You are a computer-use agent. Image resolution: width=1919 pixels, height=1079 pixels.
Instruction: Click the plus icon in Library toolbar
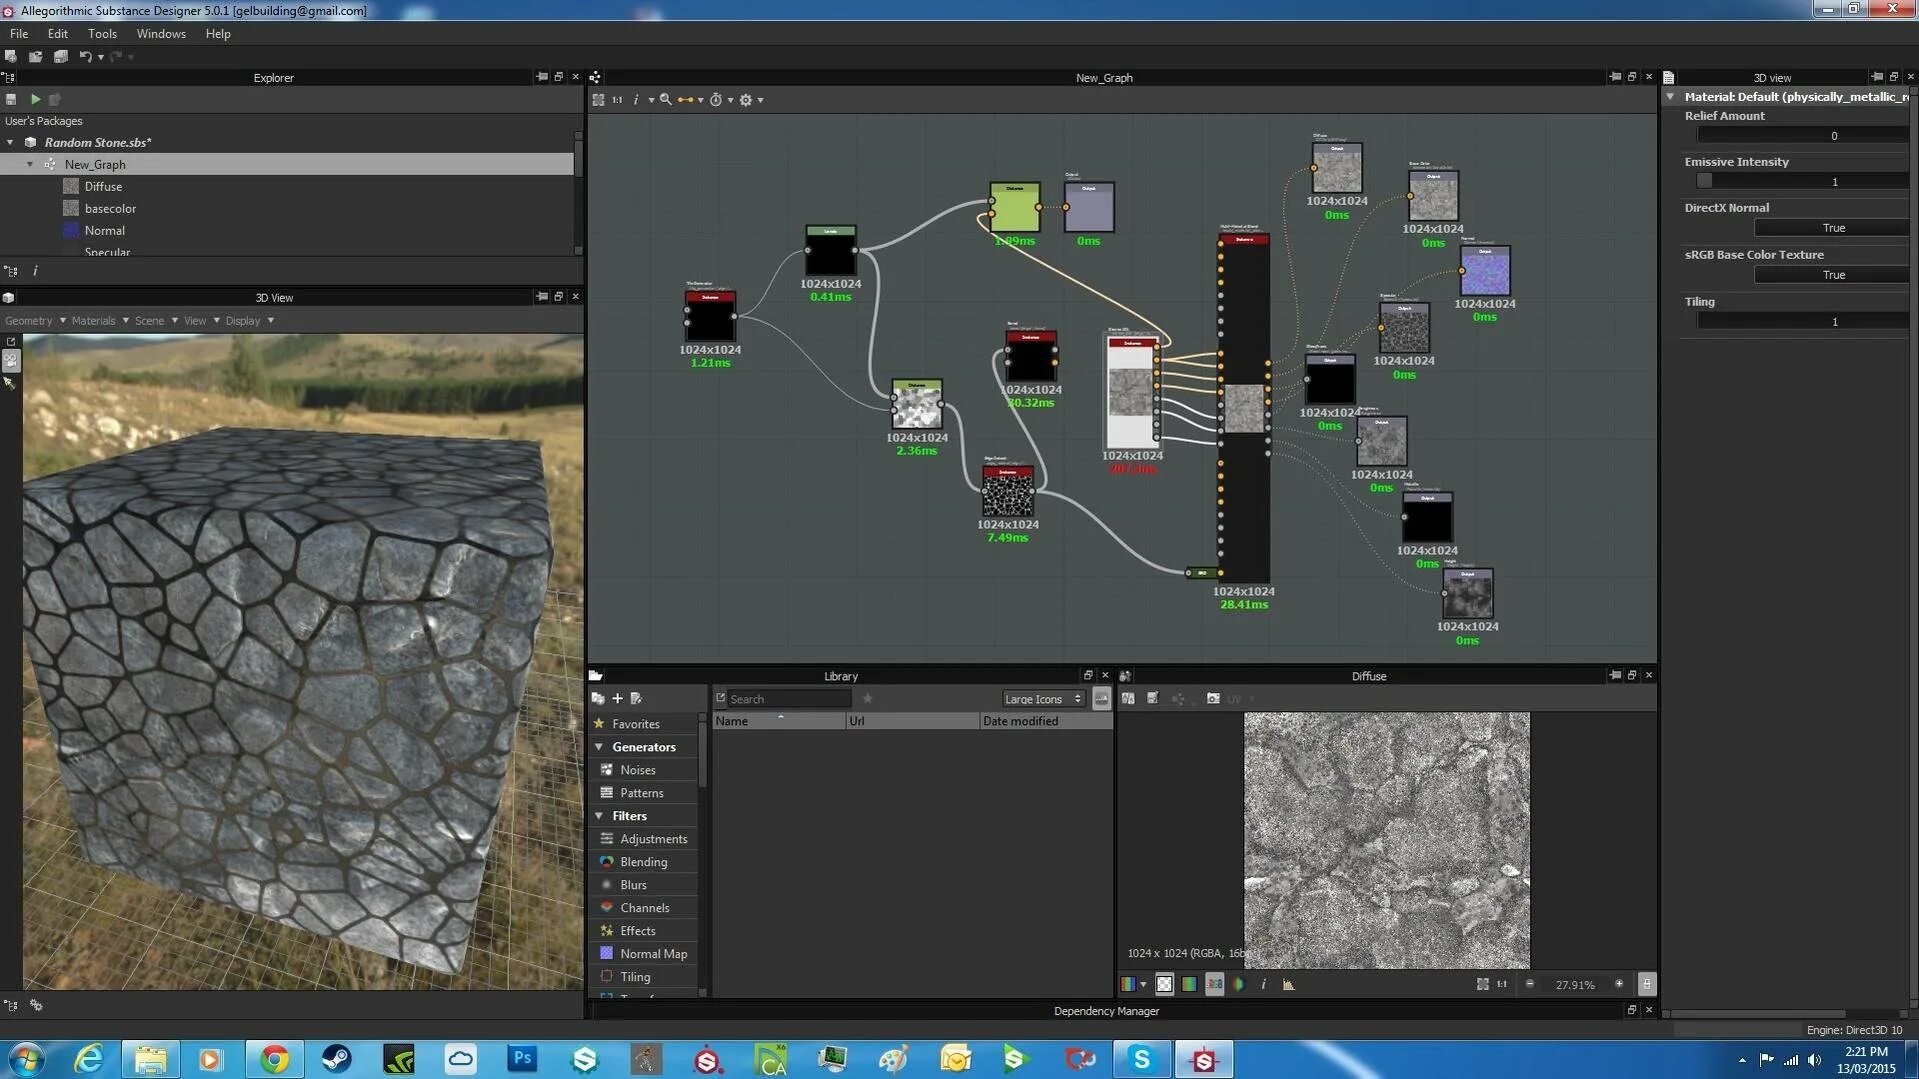click(x=617, y=698)
